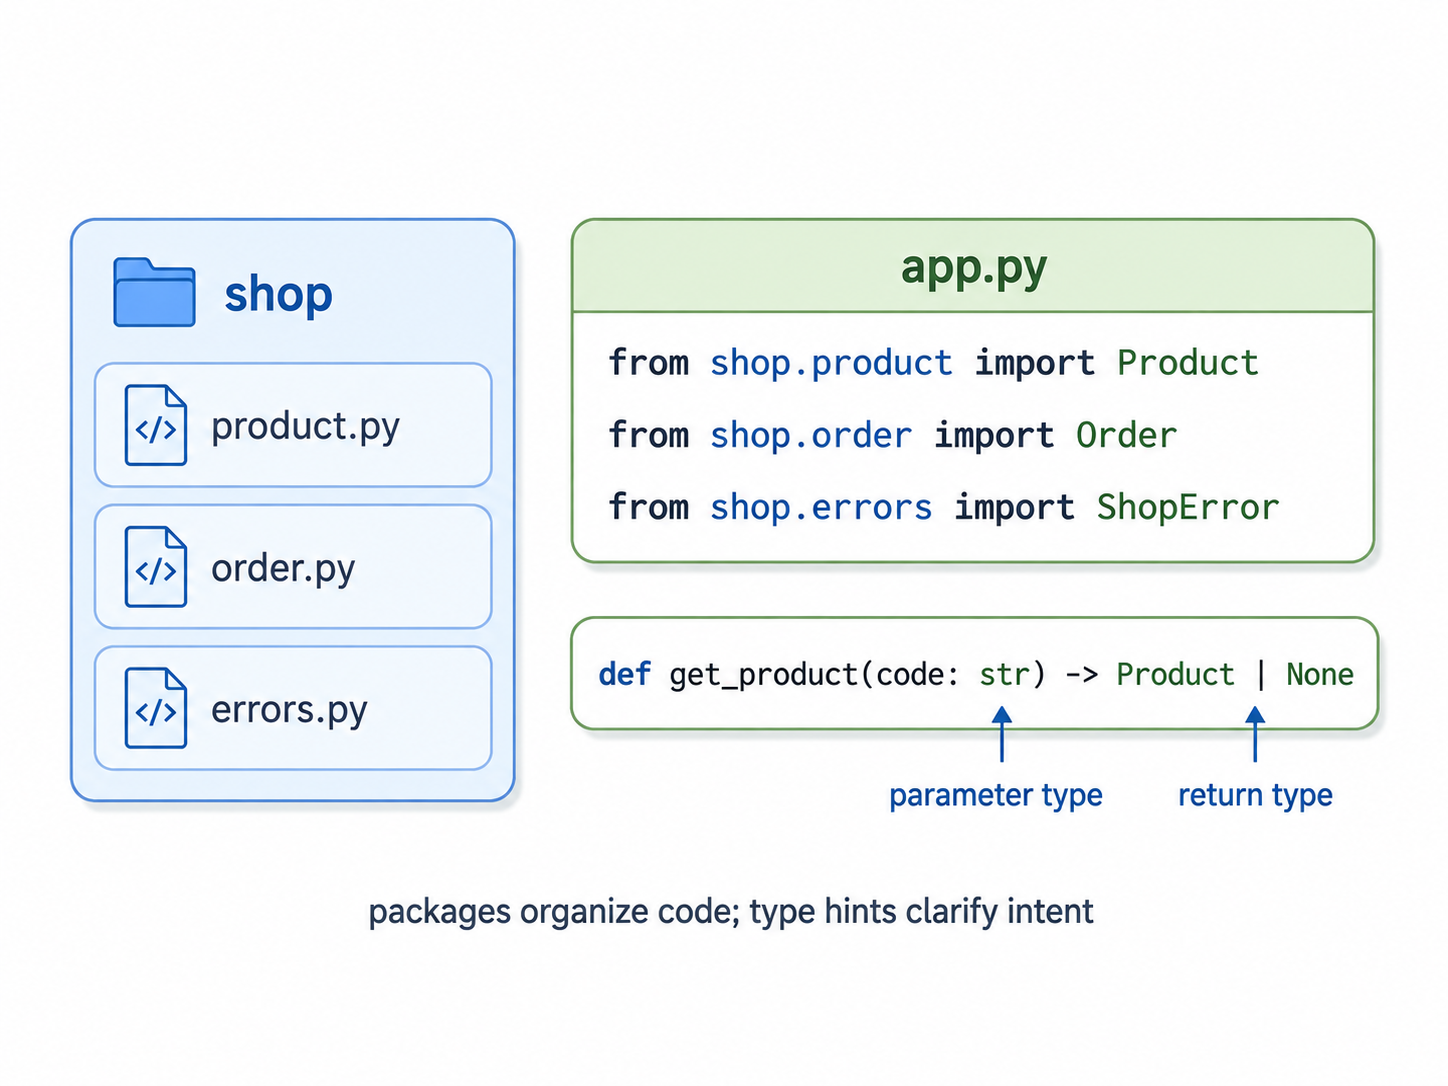This screenshot has width=1448, height=1086.
Task: Click the imported name Product in app.py
Action: click(1187, 363)
